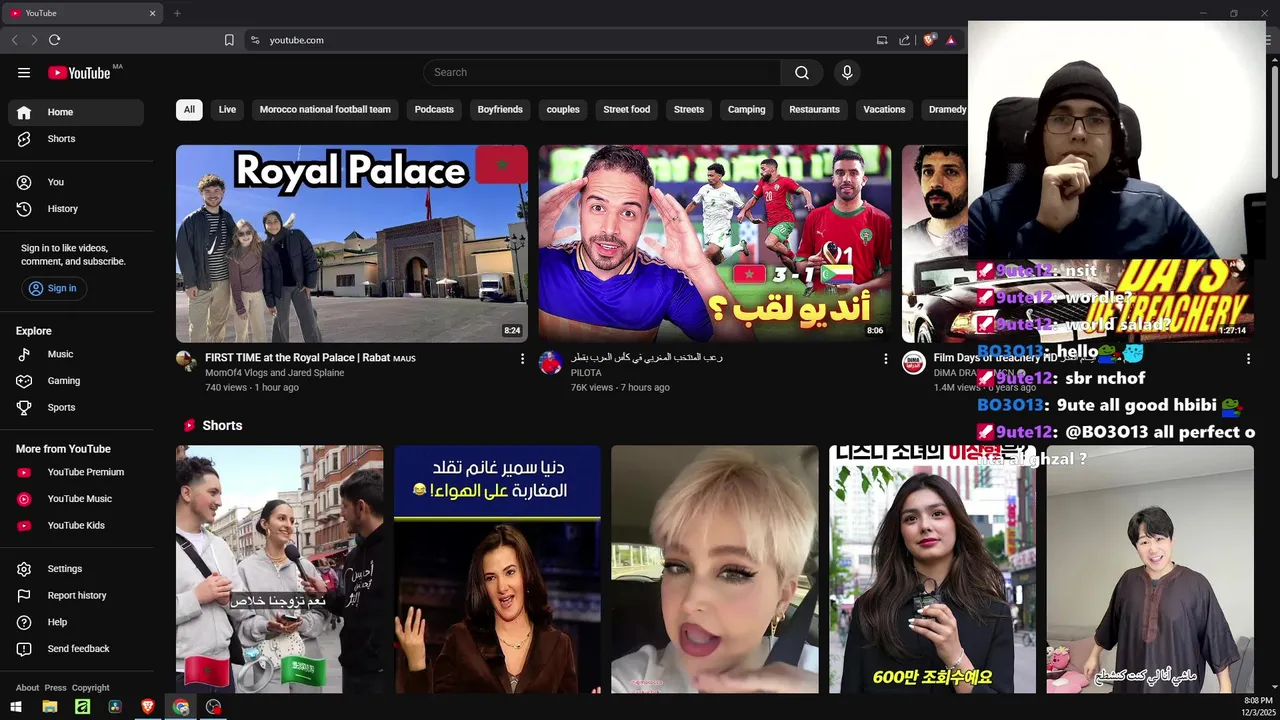
Task: Open OBS Studio from the taskbar
Action: coord(213,707)
